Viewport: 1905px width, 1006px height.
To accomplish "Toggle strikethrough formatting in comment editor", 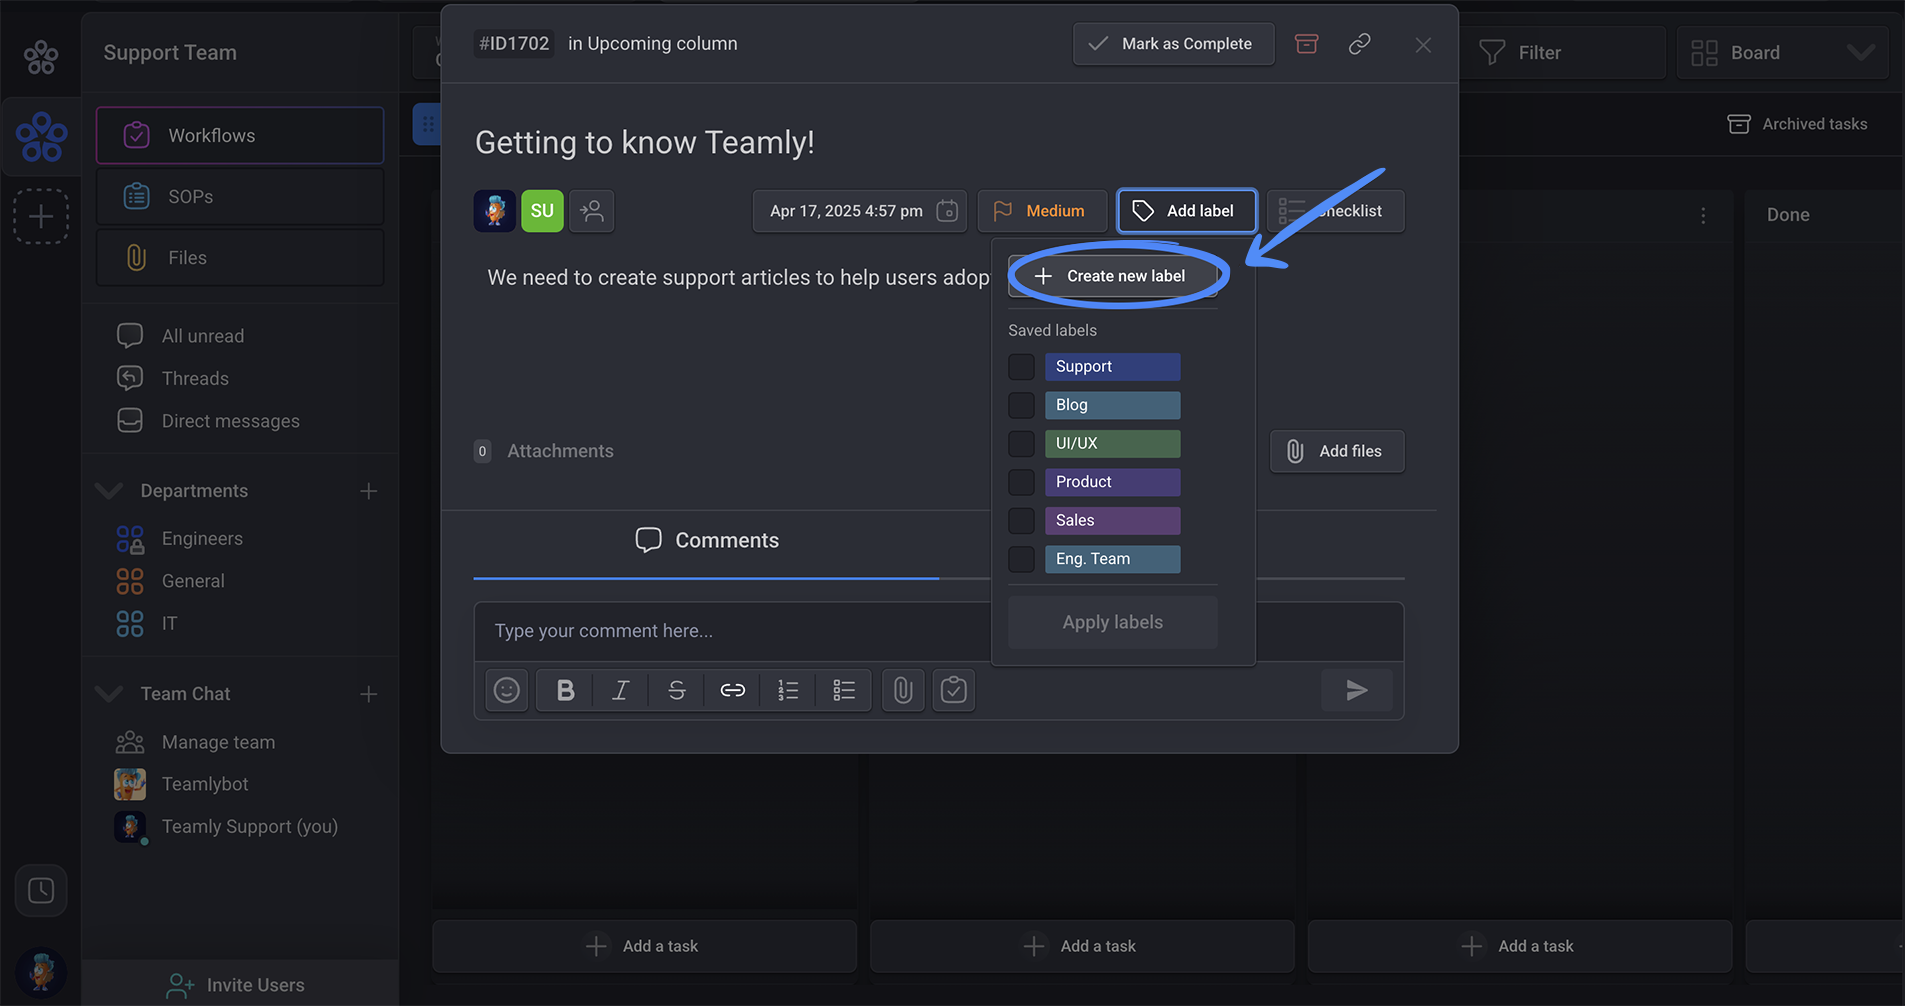I will (677, 690).
